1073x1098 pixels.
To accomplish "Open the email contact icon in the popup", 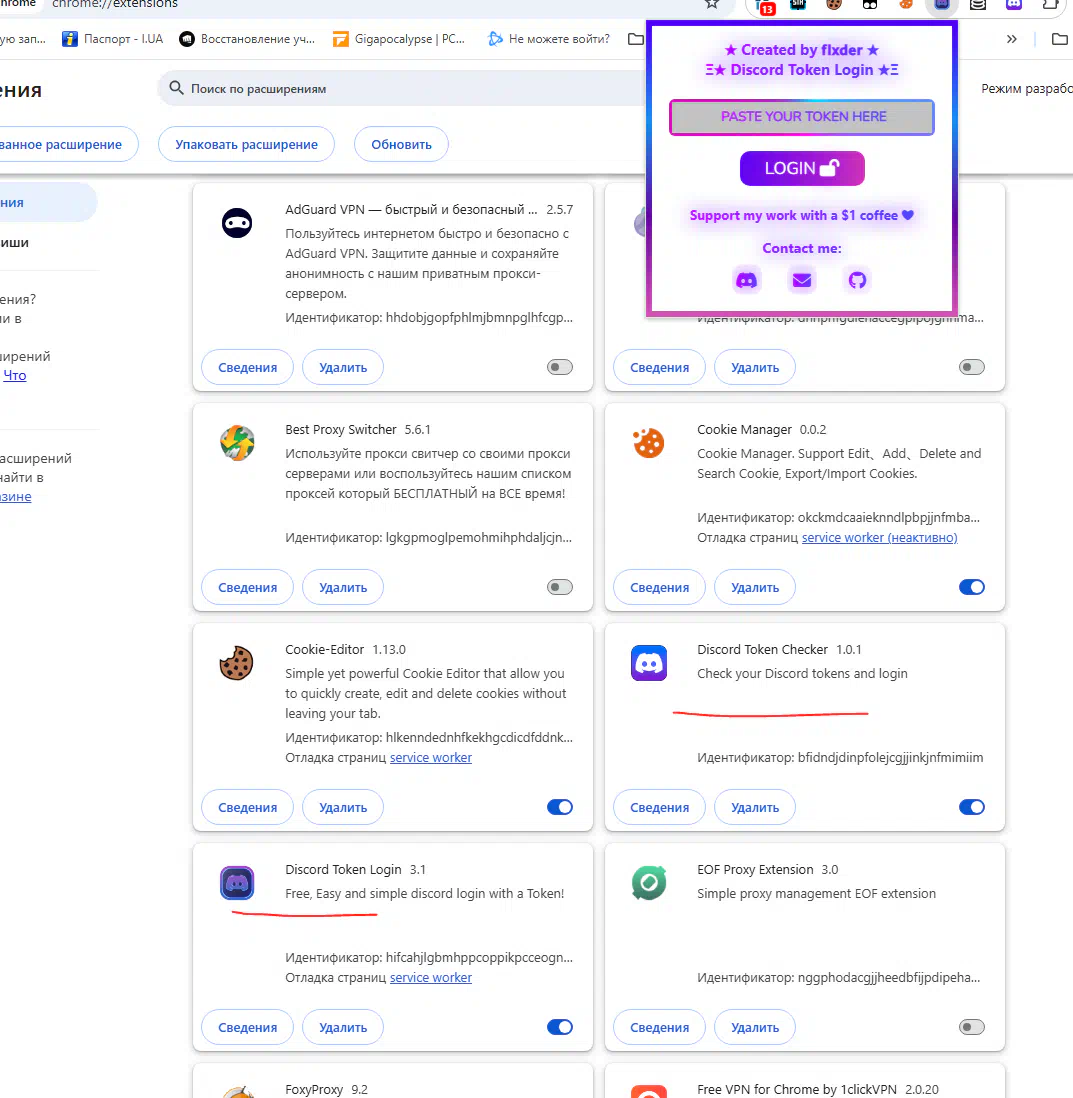I will (x=802, y=280).
